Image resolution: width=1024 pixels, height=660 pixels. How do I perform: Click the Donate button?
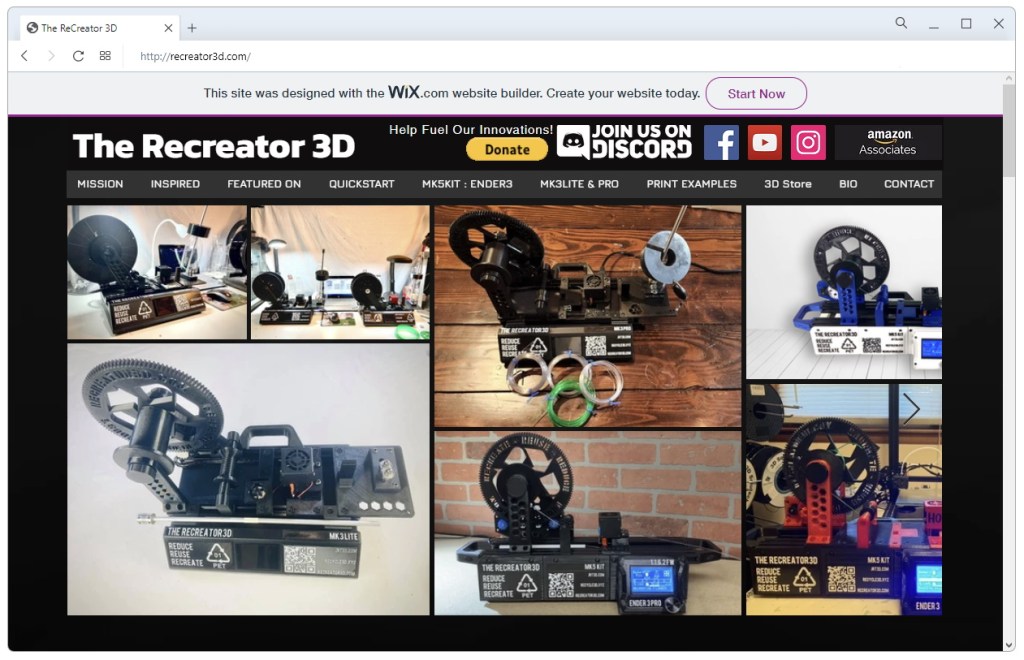(506, 149)
